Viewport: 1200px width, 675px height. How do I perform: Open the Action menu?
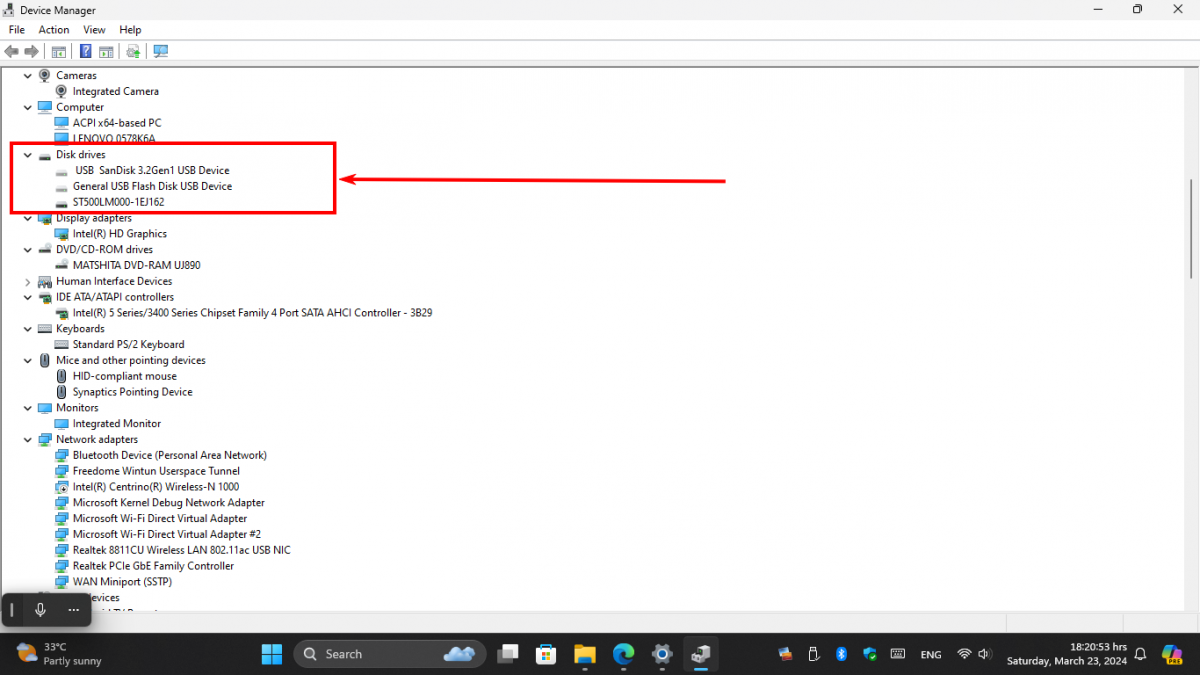(x=54, y=30)
